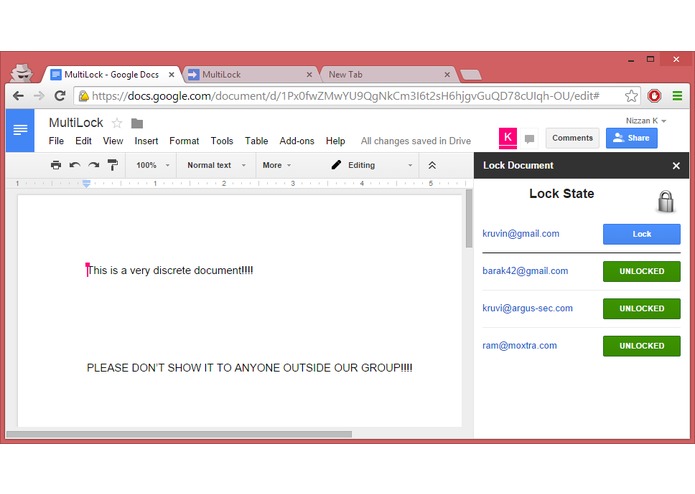Click the site security lock icon
Screen dimensions: 695x494
[x=84, y=96]
